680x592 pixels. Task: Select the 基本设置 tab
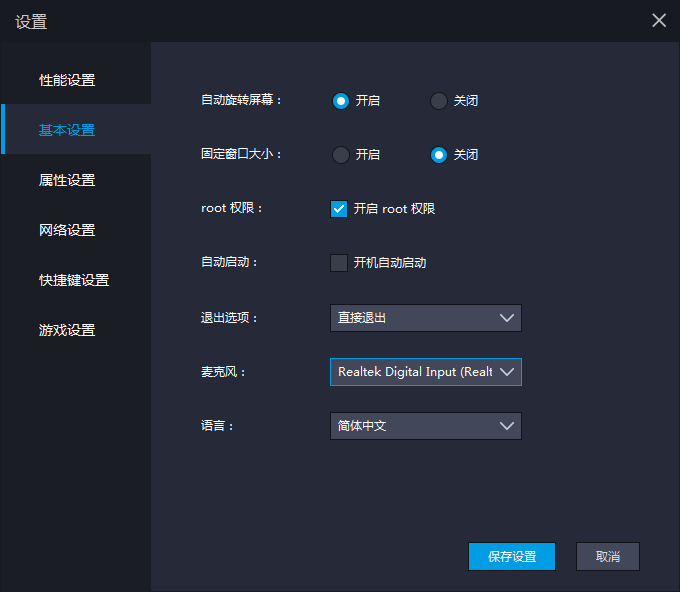pyautogui.click(x=67, y=130)
